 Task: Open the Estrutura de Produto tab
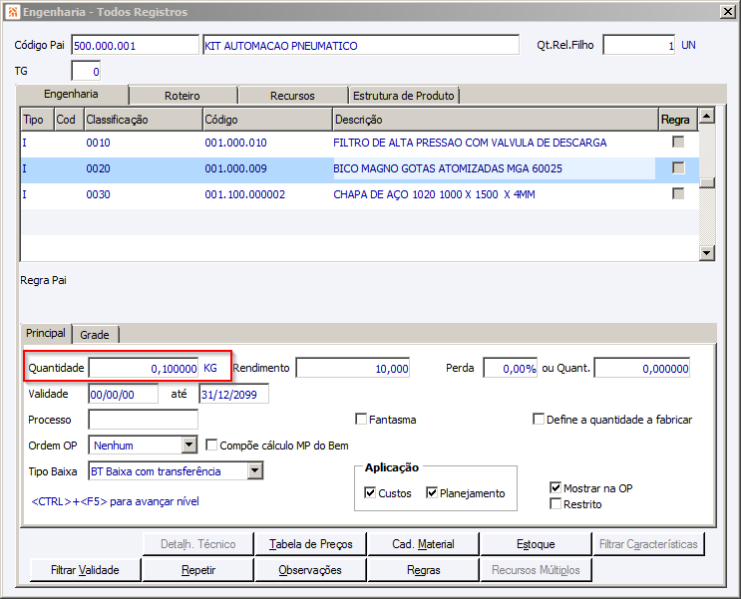(x=403, y=96)
